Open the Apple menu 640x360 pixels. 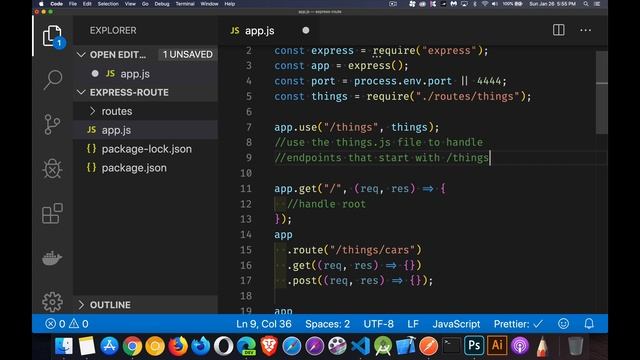[41, 4]
